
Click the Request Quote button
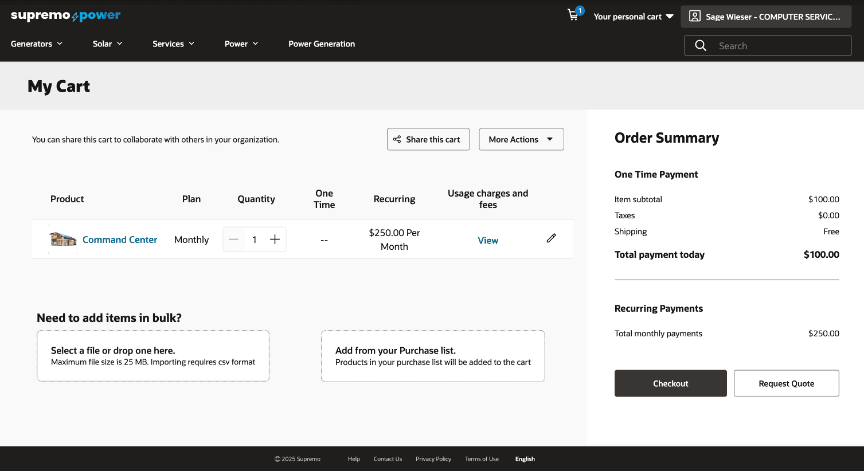[x=786, y=383]
